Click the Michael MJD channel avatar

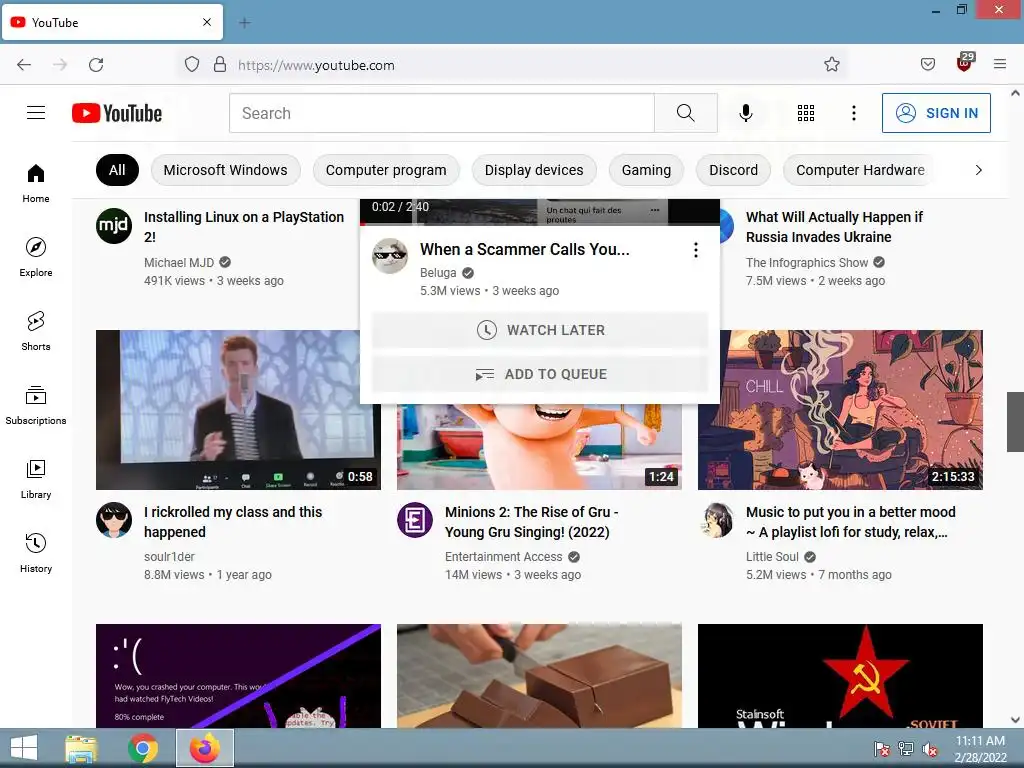(x=114, y=226)
